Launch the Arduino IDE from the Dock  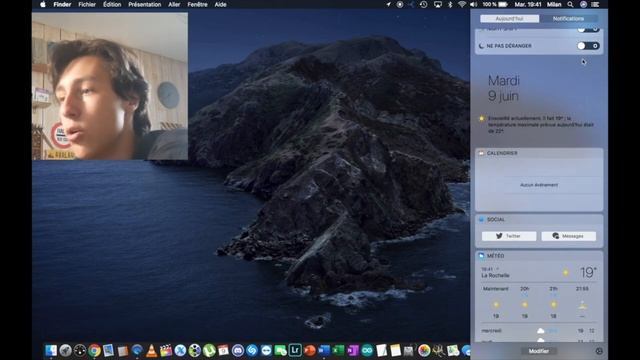(367, 350)
